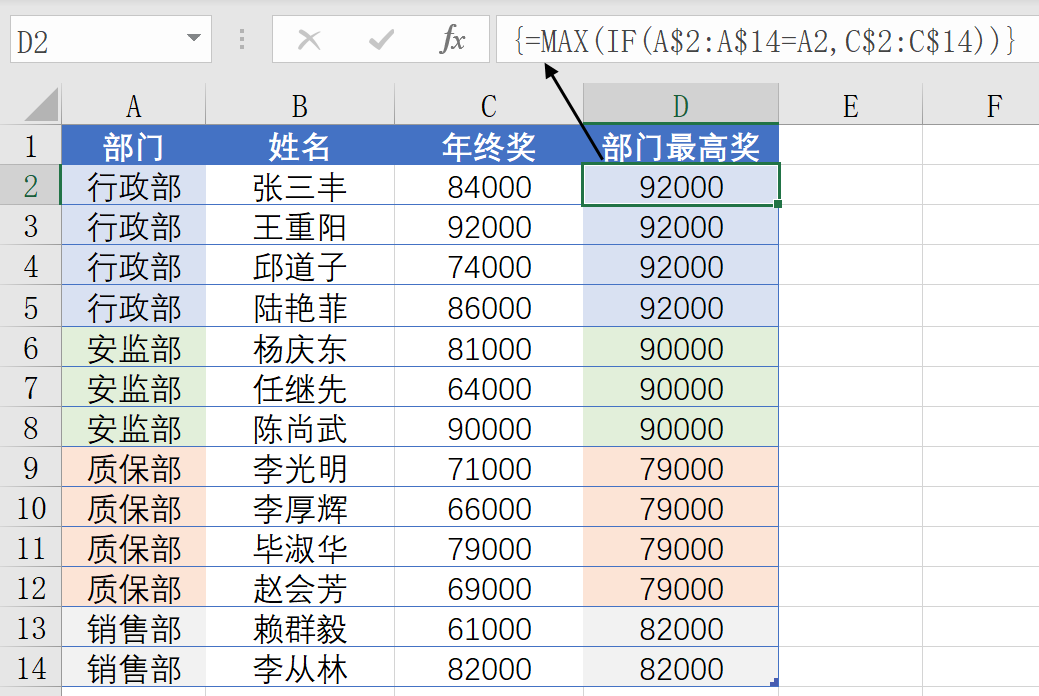Click the 部门最高奖 header cell
1039x696 pixels.
(680, 146)
